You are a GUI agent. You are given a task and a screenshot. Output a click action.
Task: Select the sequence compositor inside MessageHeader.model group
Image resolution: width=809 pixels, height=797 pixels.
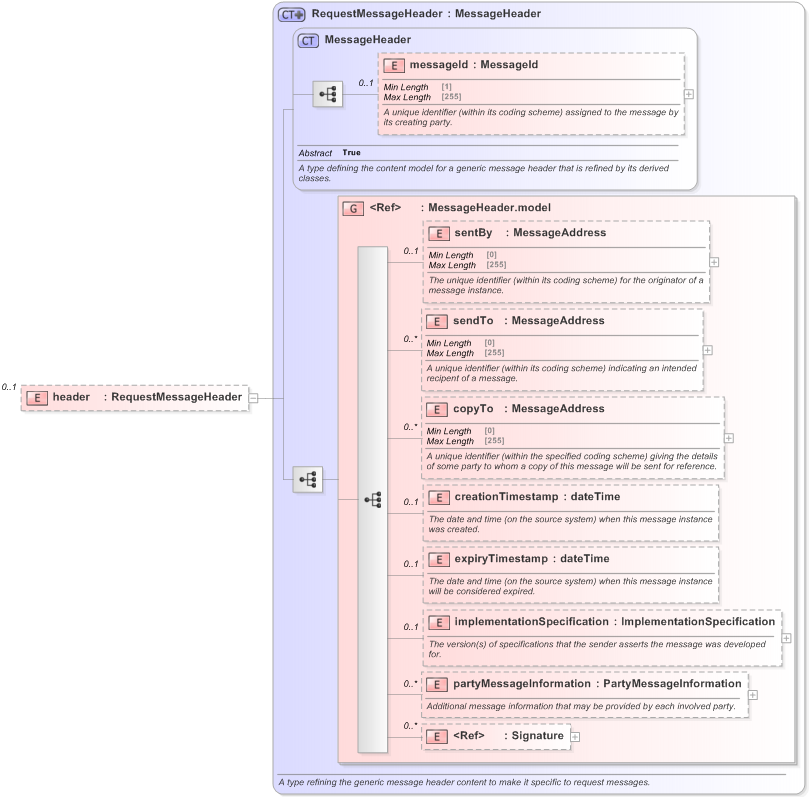(373, 498)
